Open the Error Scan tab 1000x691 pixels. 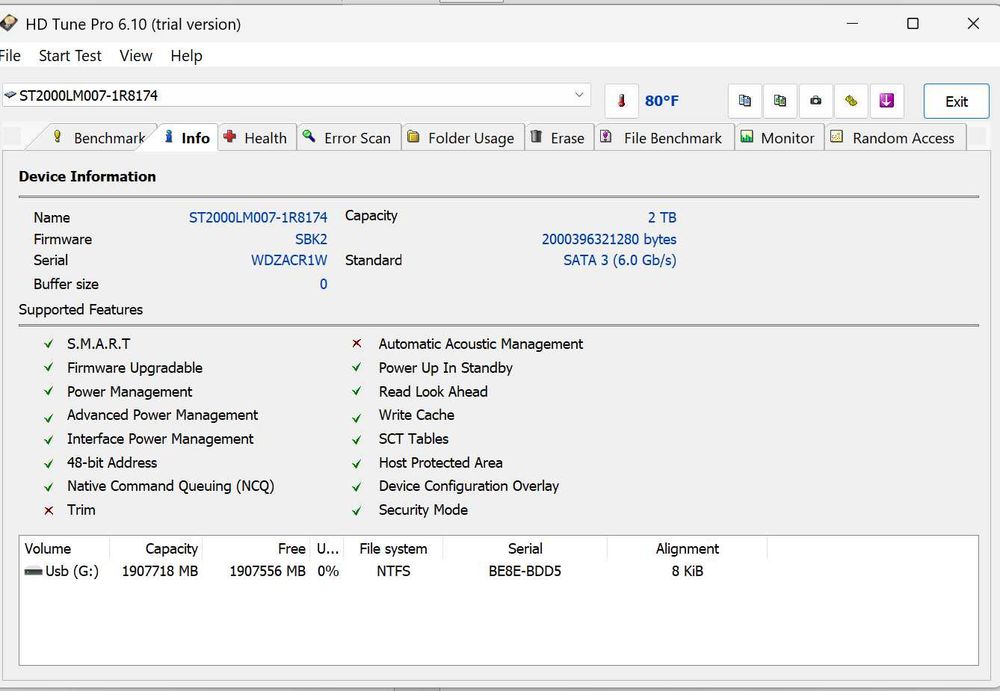pos(348,138)
